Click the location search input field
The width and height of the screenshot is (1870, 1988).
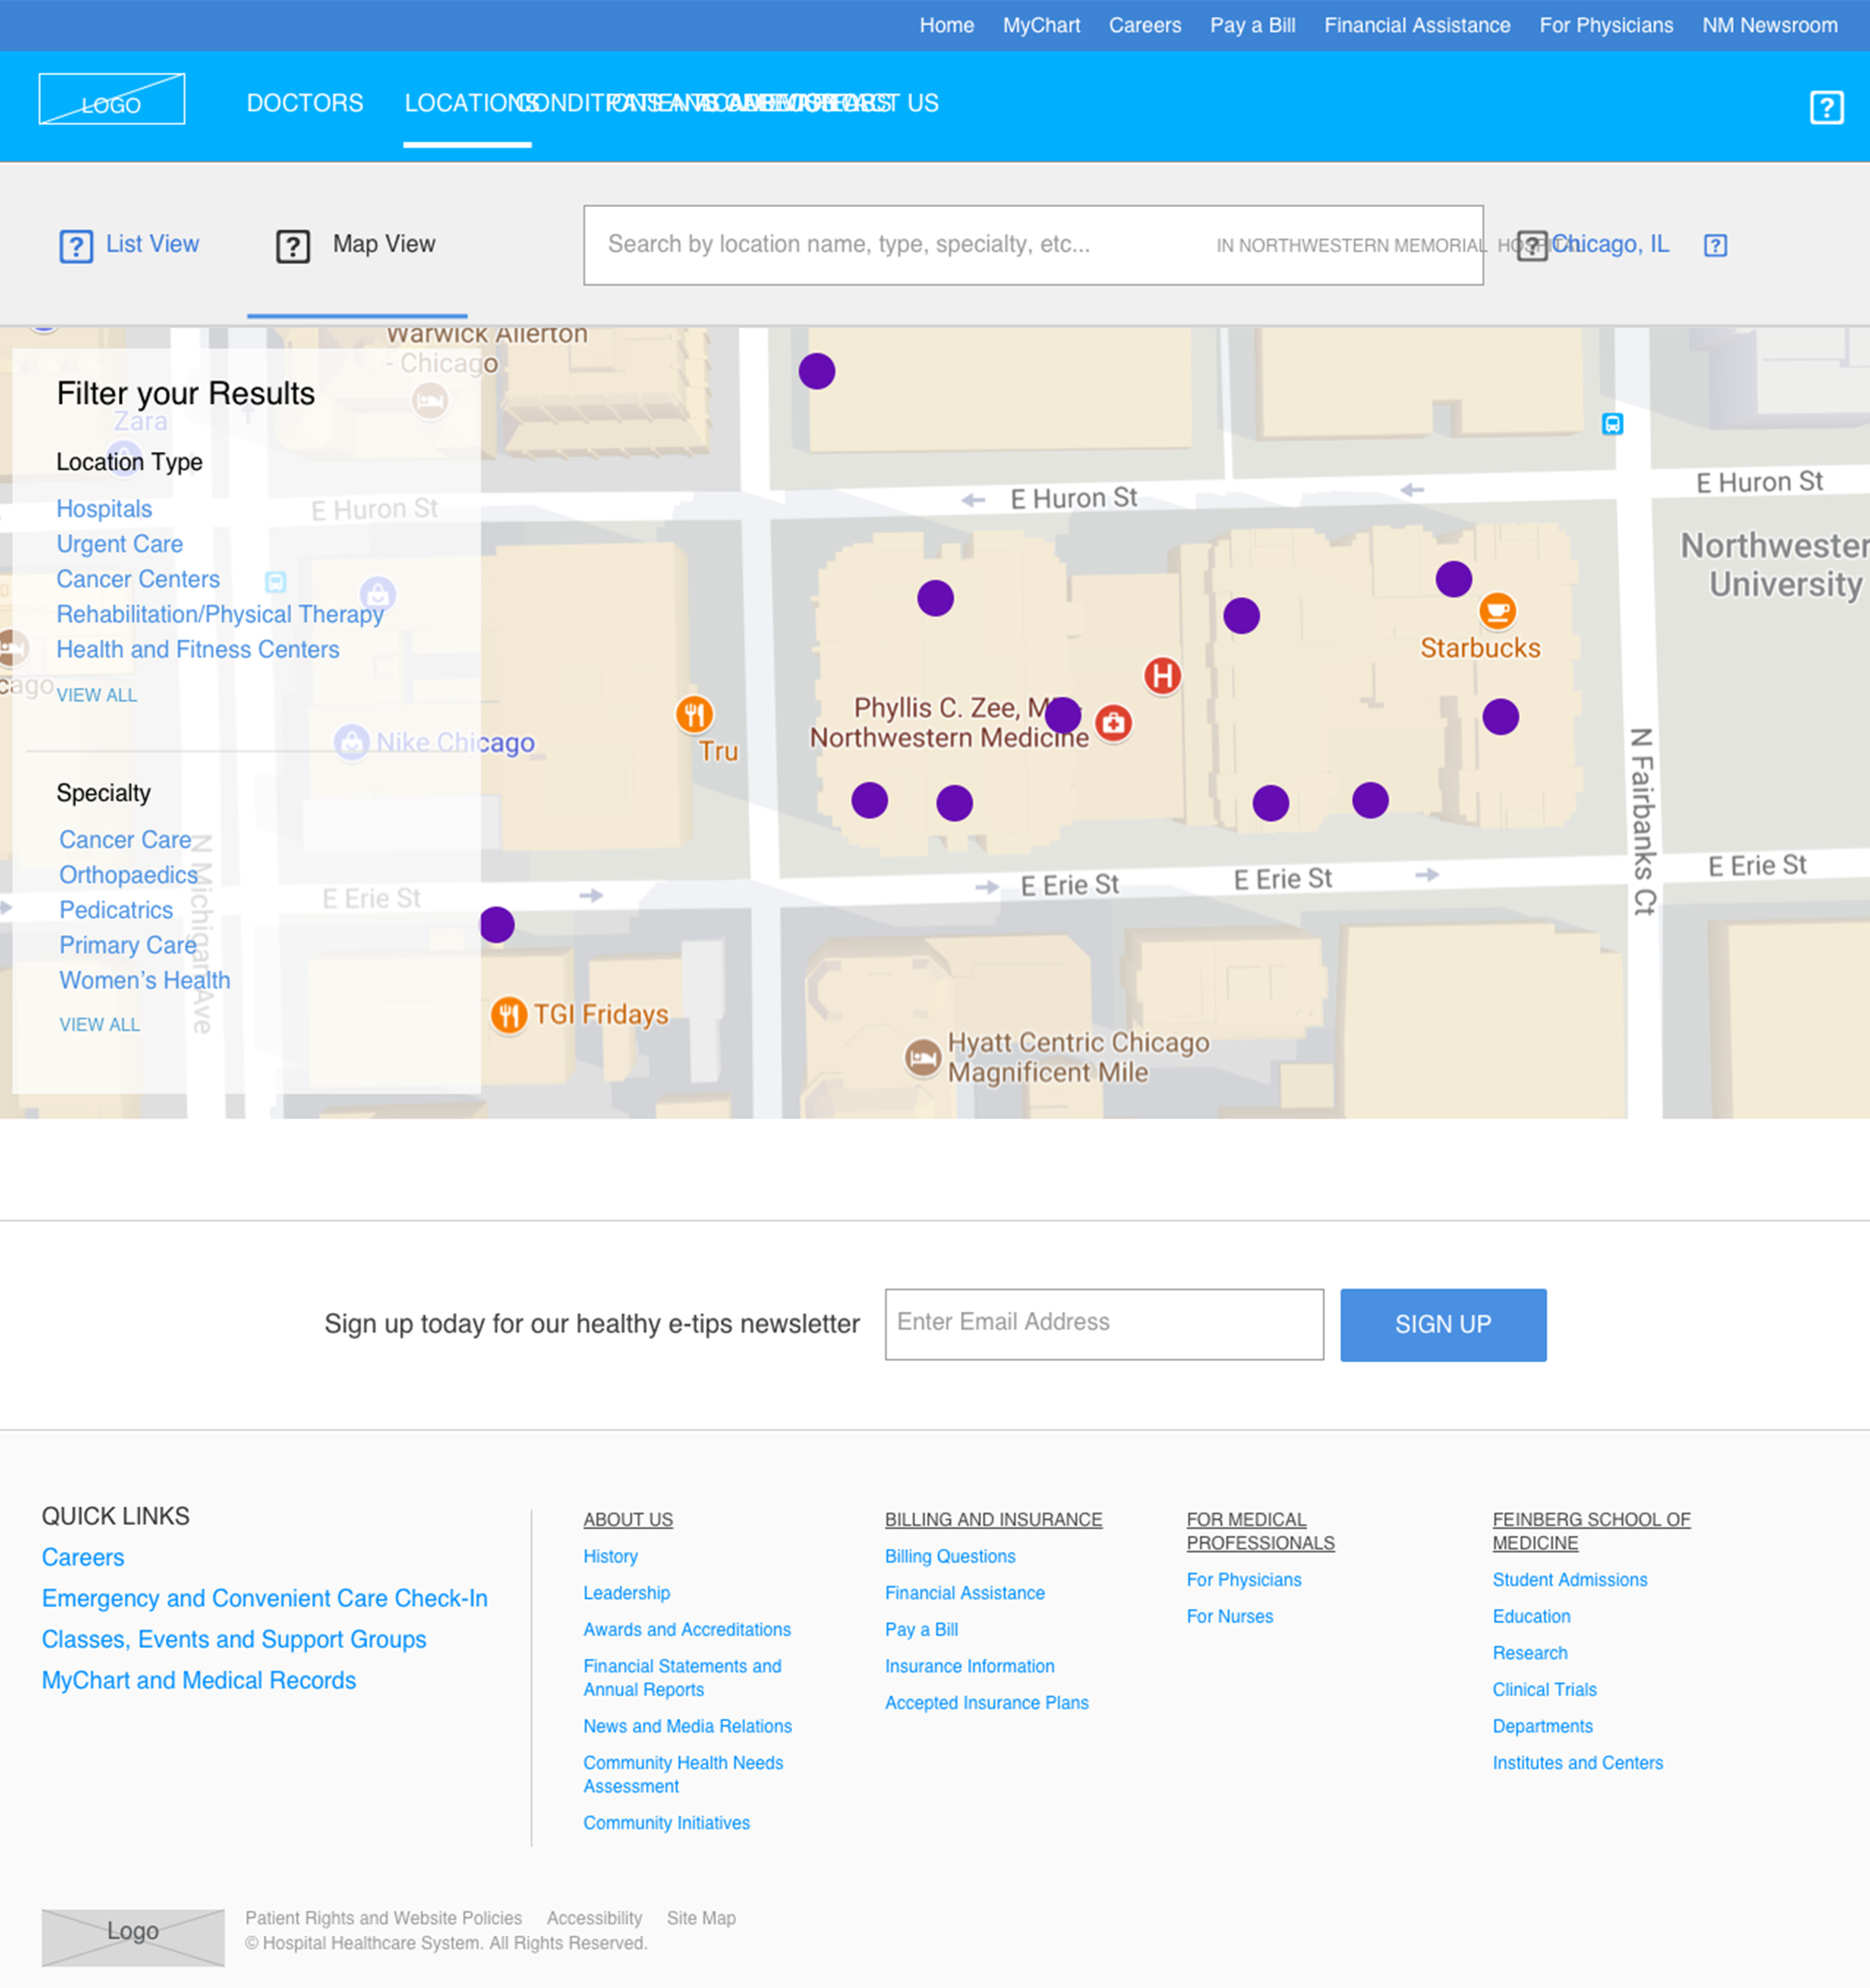point(1033,245)
